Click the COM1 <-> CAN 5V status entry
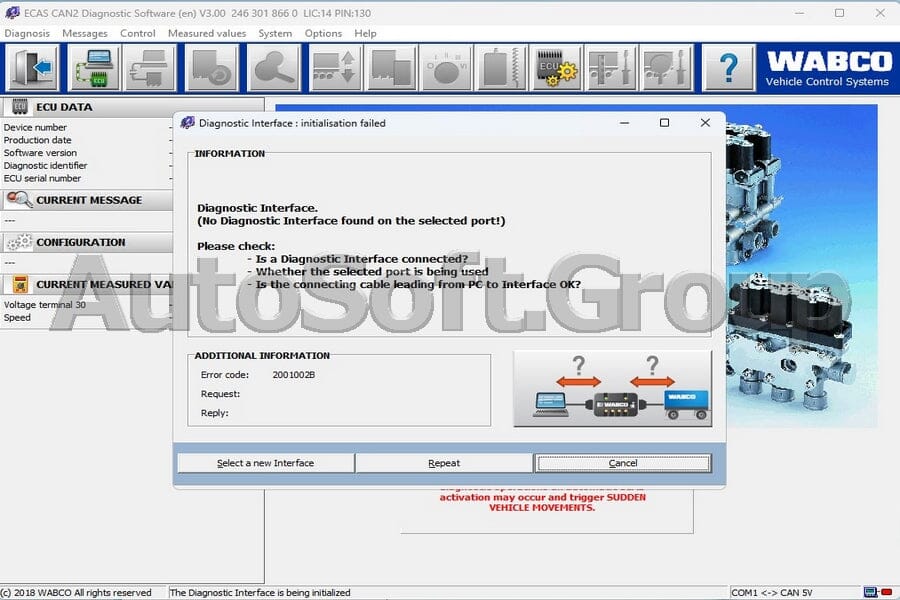Image resolution: width=900 pixels, height=600 pixels. click(x=772, y=593)
